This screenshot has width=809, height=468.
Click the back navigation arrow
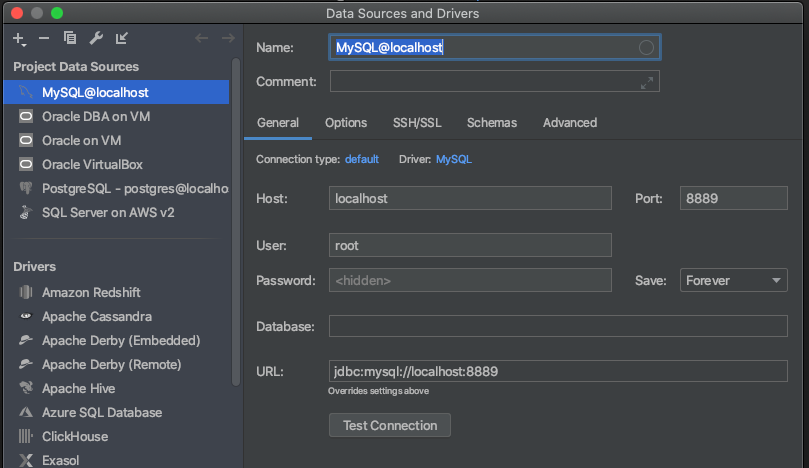point(201,38)
